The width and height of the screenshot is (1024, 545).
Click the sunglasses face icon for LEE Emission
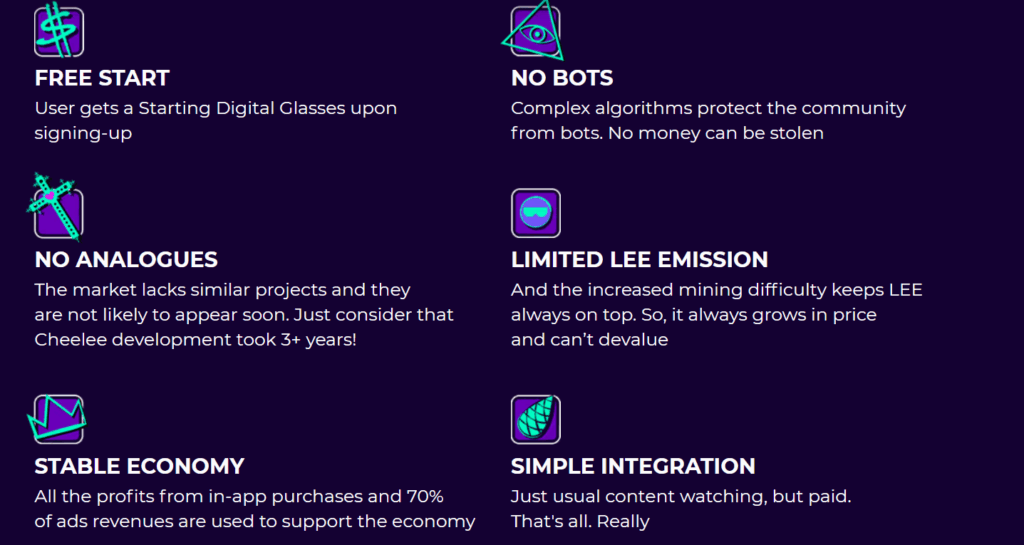point(535,213)
